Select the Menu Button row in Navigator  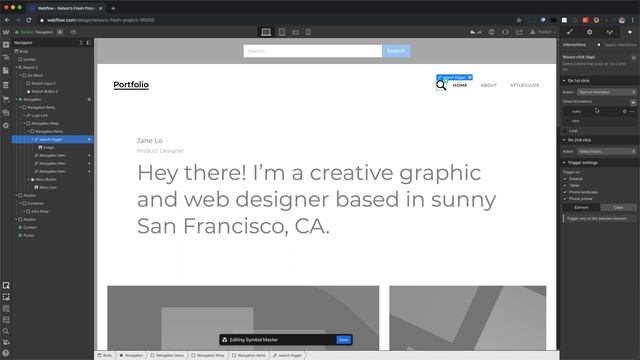click(53, 180)
